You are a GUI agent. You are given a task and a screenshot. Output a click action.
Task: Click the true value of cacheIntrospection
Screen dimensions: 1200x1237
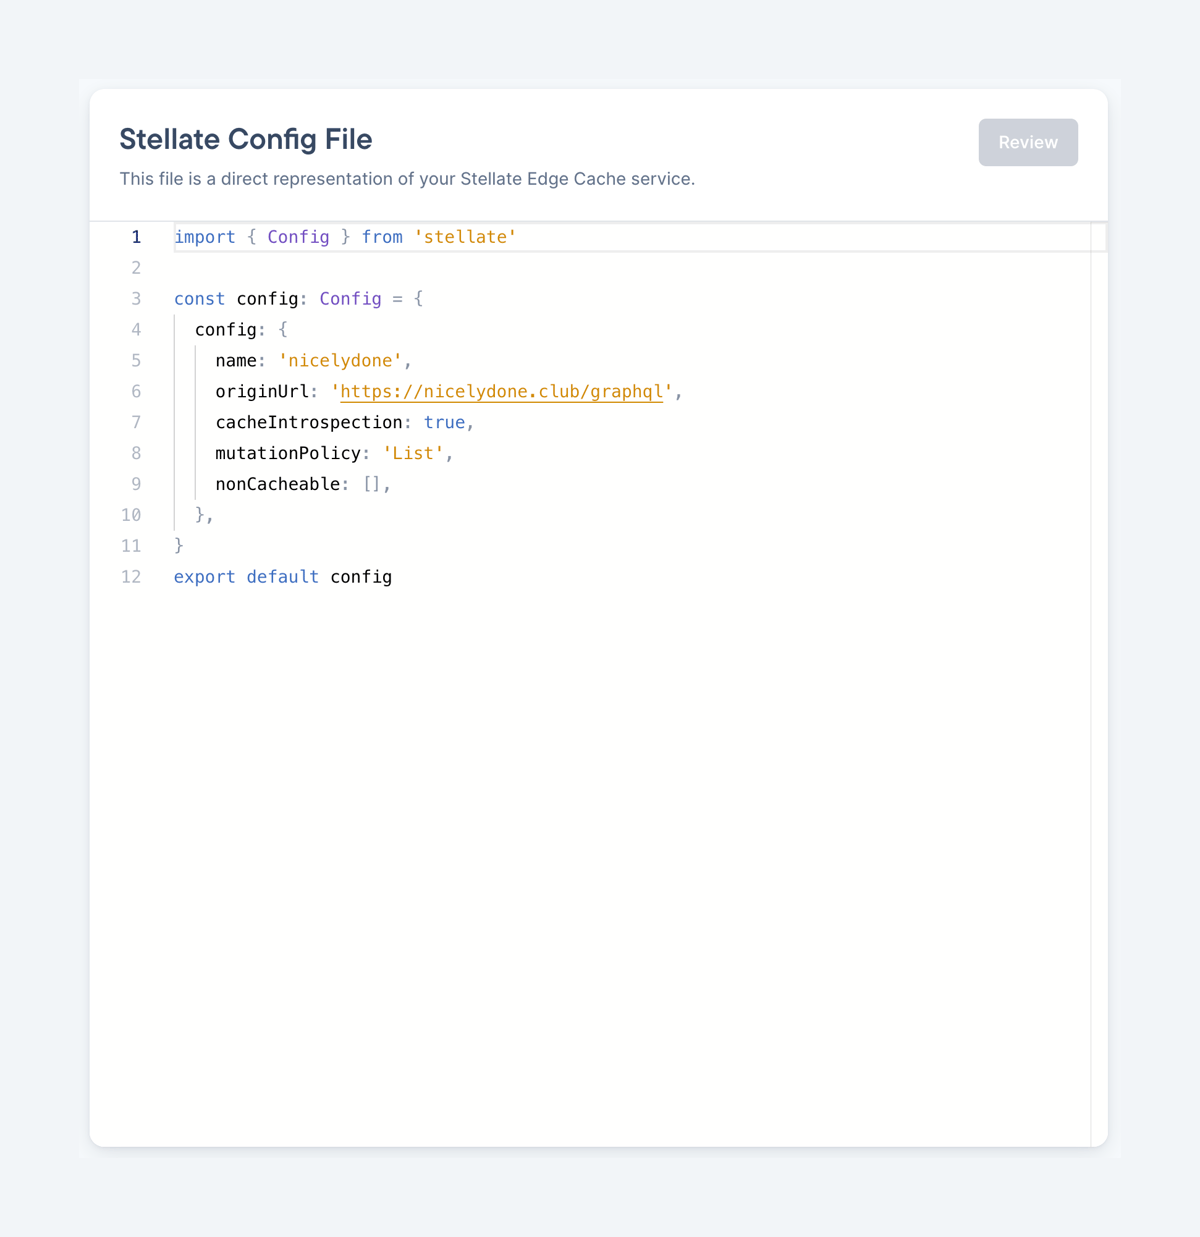(444, 422)
